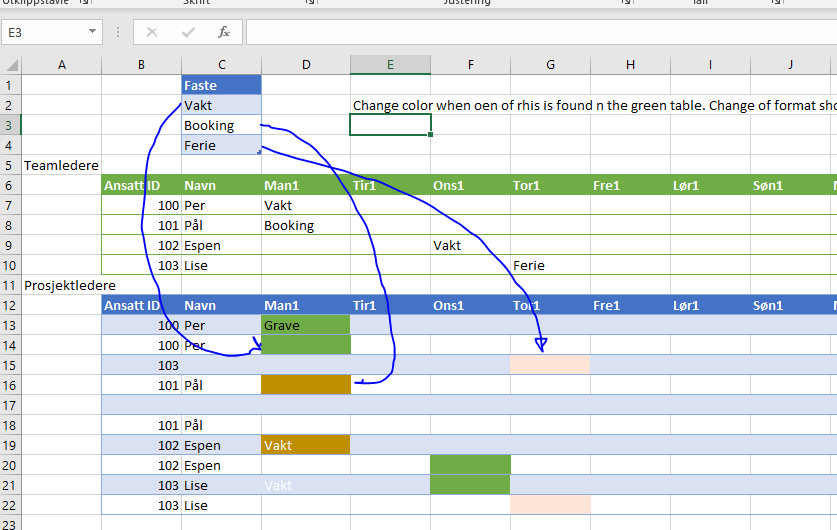Click the Select All corner triangle
Image resolution: width=837 pixels, height=530 pixels.
tap(11, 65)
